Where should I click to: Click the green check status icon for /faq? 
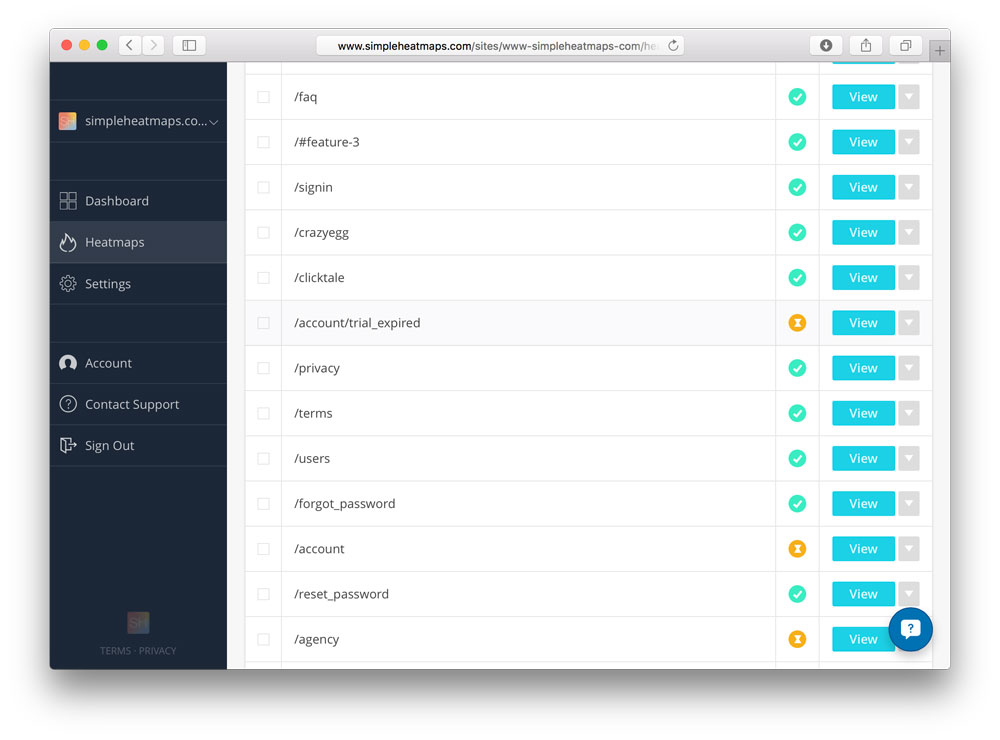[x=797, y=97]
